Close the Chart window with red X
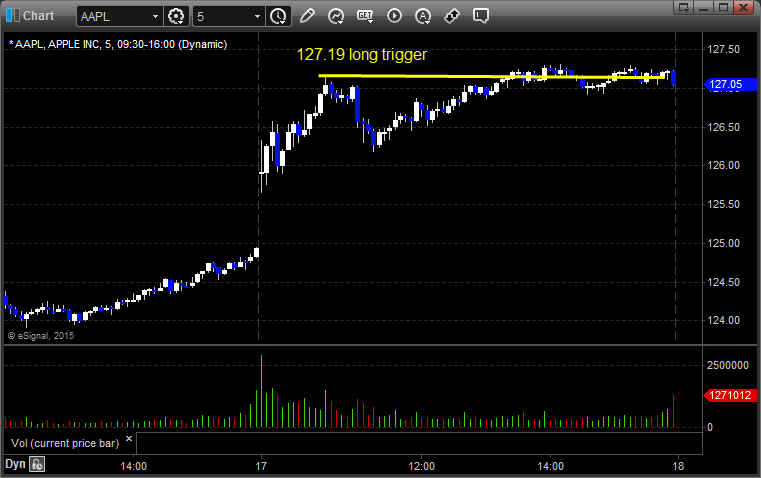This screenshot has height=478, width=761. point(743,7)
